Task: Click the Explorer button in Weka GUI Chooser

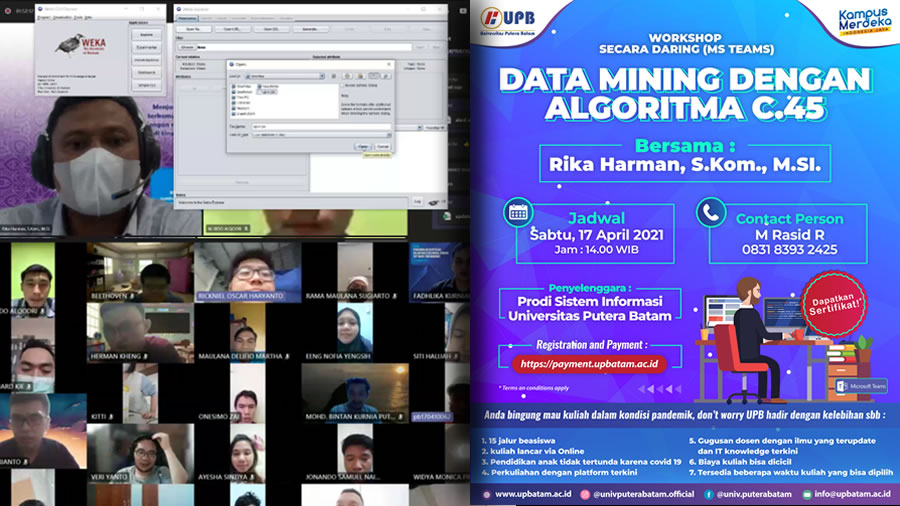Action: tap(146, 33)
